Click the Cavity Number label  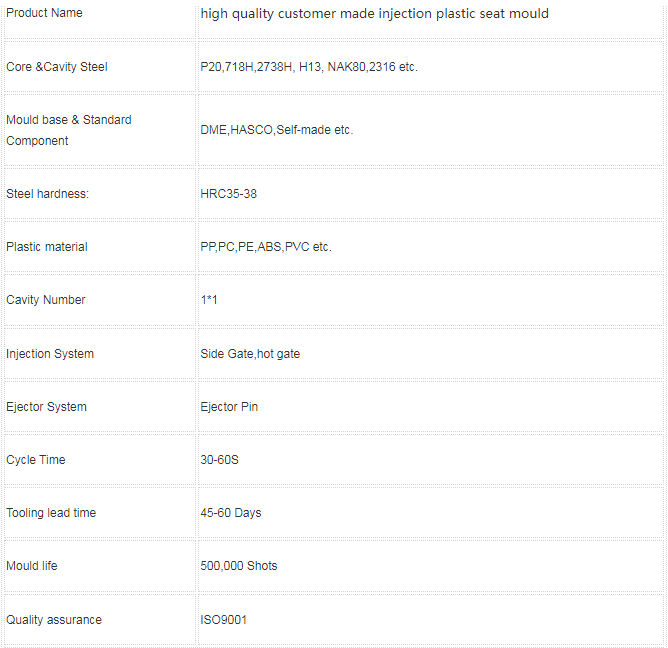(46, 300)
